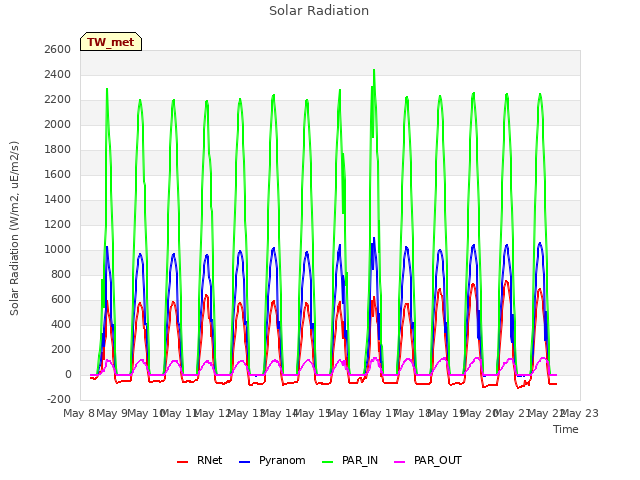640x480 pixels.
Task: Click the Solar Radiation chart title
Action: coord(319,11)
